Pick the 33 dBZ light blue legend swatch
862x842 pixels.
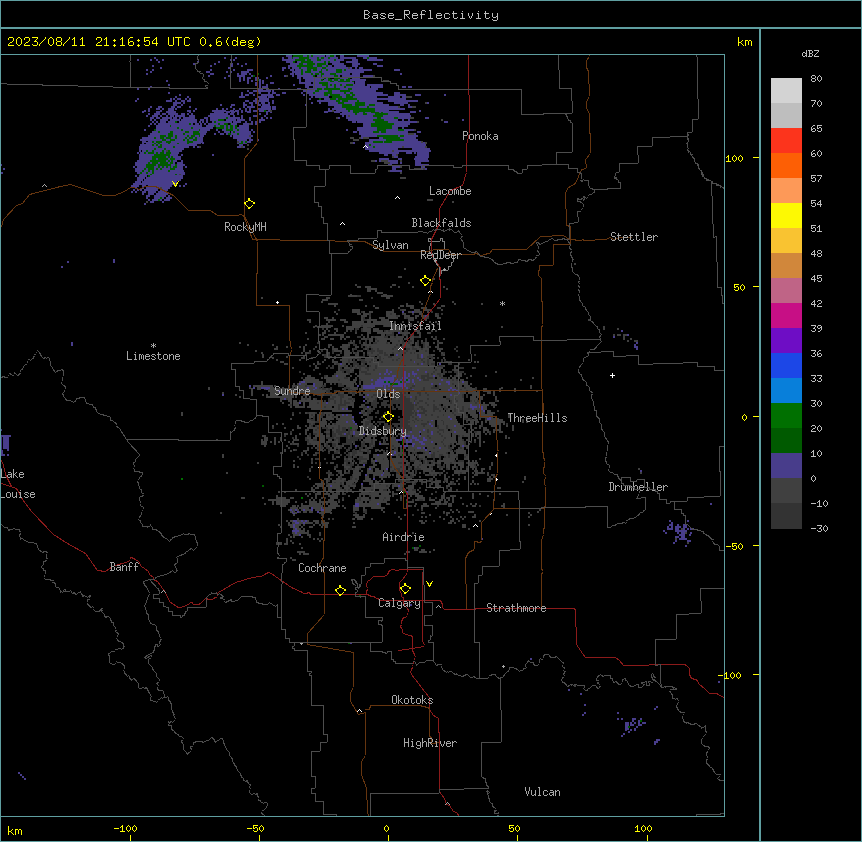pyautogui.click(x=786, y=390)
